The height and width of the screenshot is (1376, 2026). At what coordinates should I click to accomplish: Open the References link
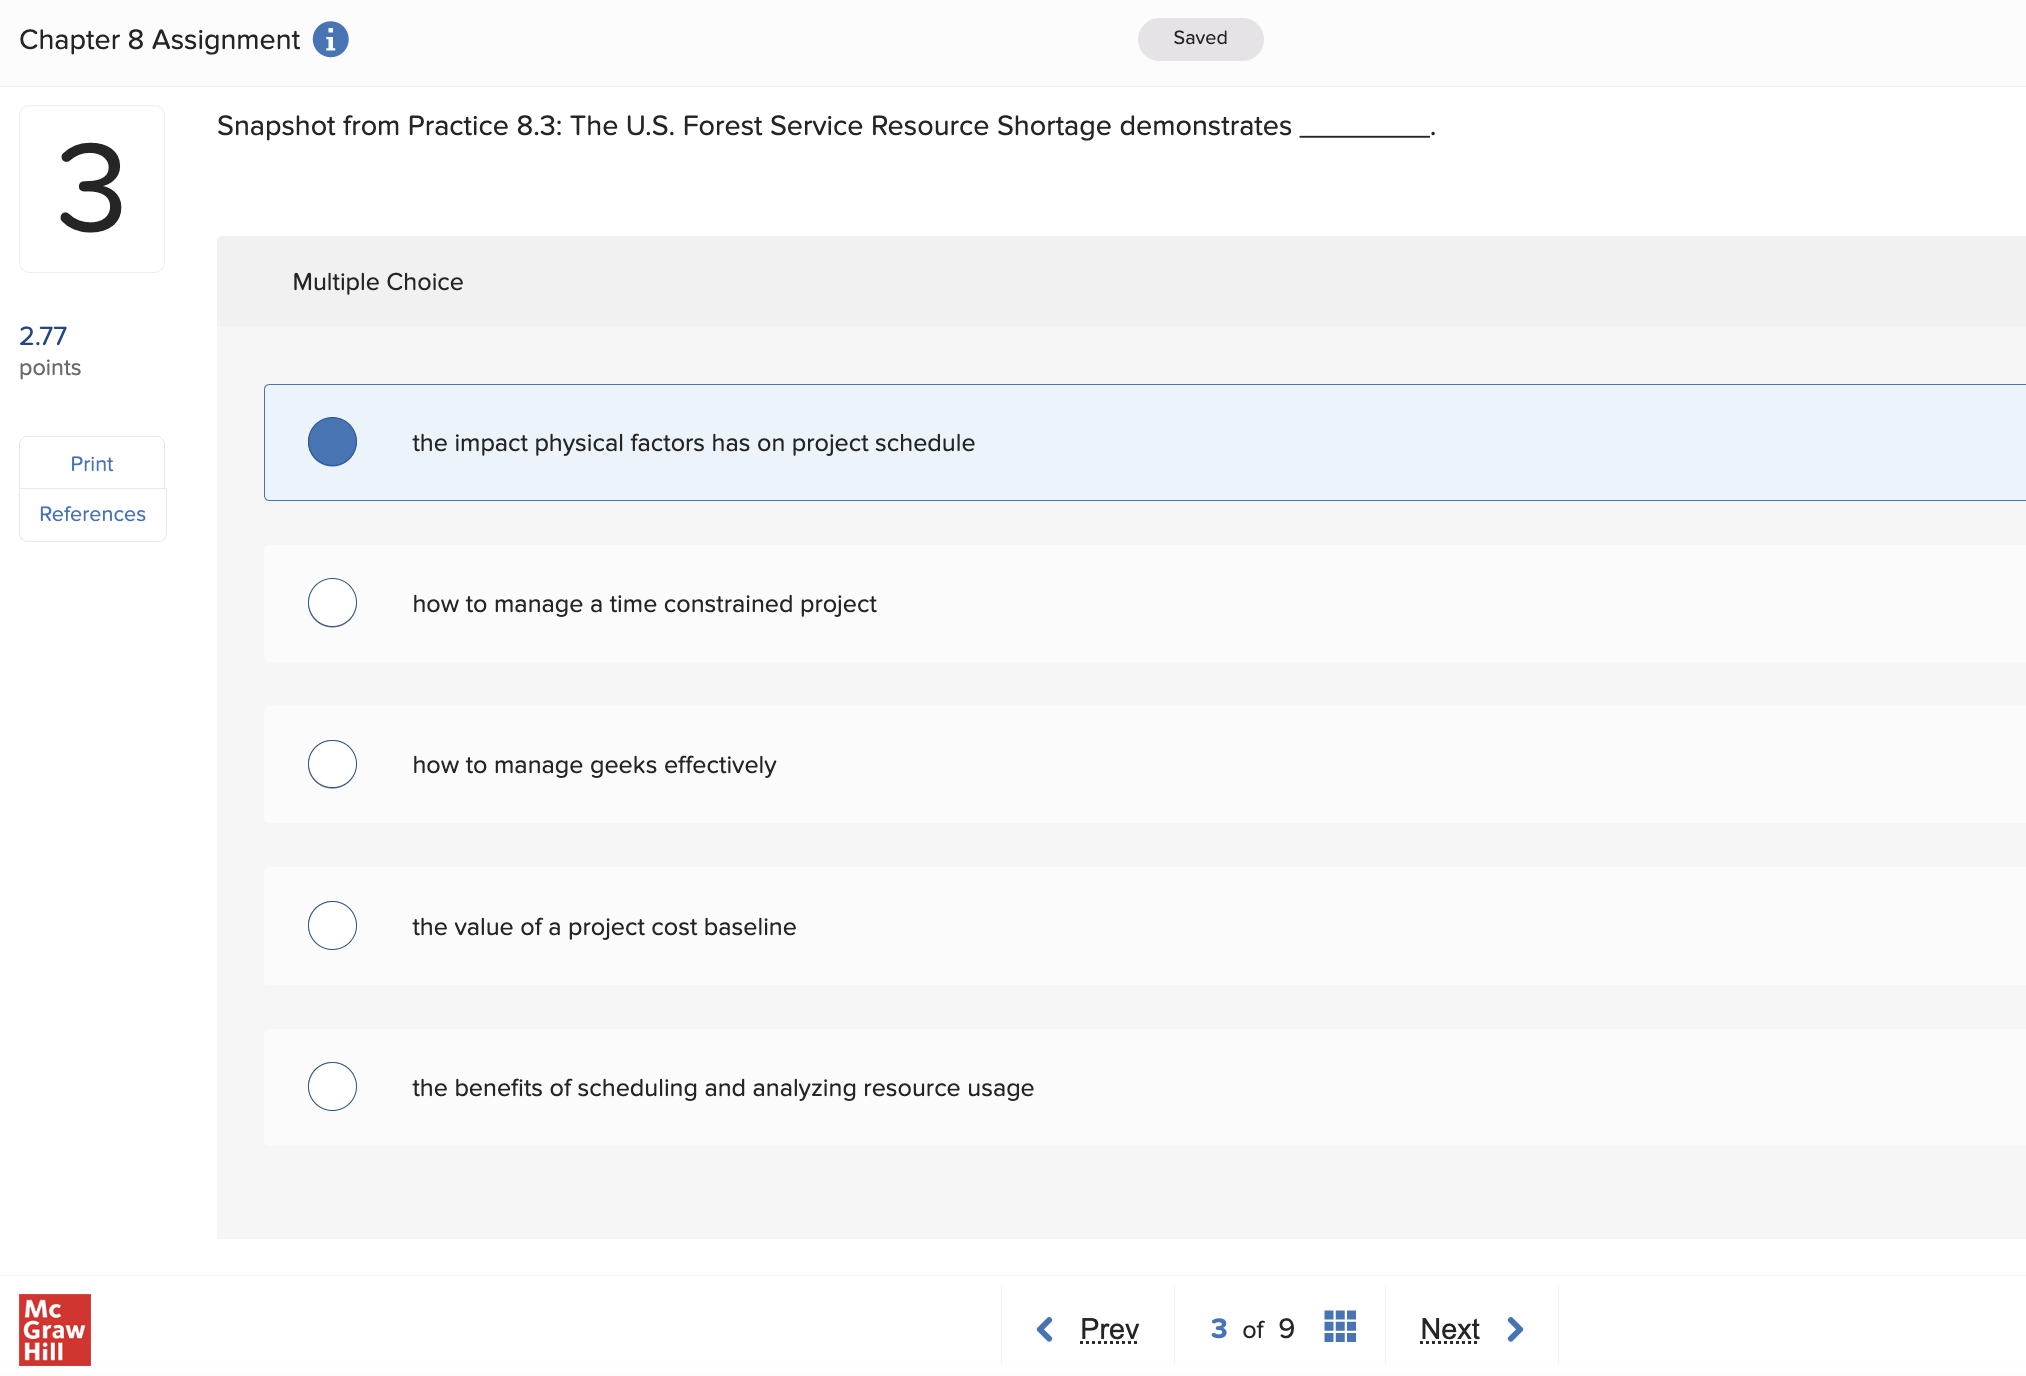tap(92, 514)
